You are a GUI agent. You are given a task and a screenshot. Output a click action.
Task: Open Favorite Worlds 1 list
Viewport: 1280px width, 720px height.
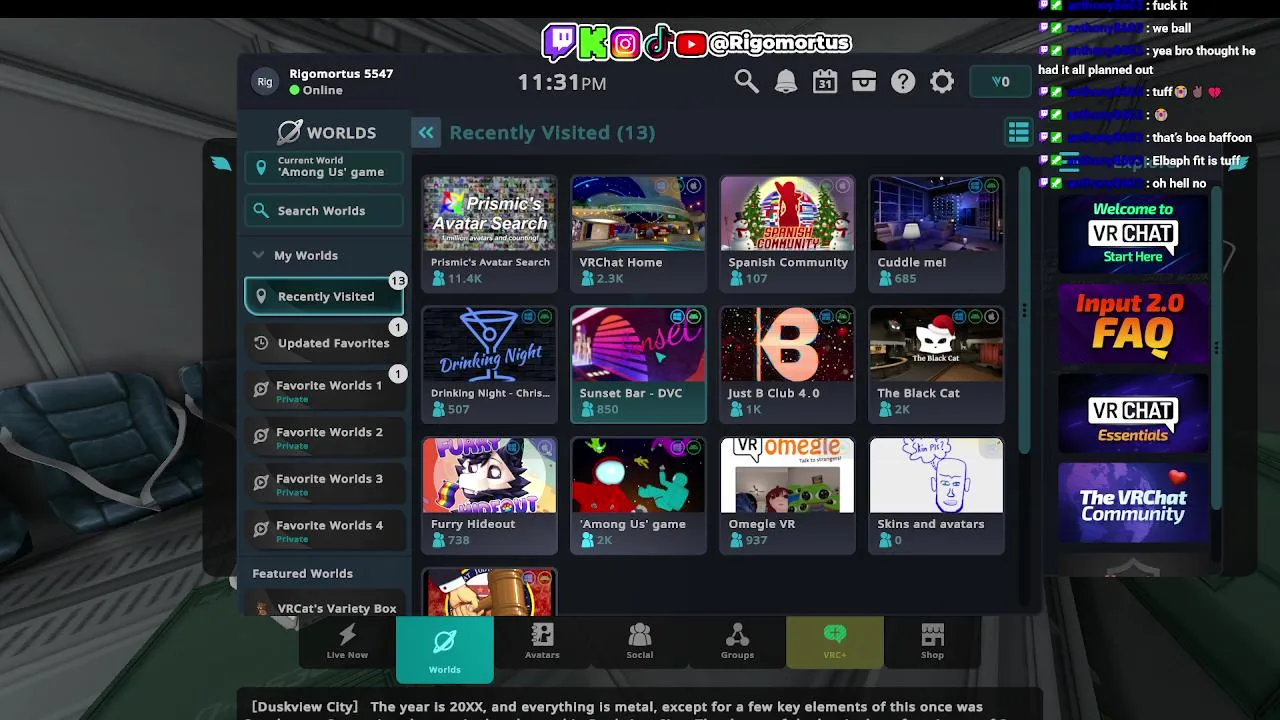pyautogui.click(x=324, y=391)
